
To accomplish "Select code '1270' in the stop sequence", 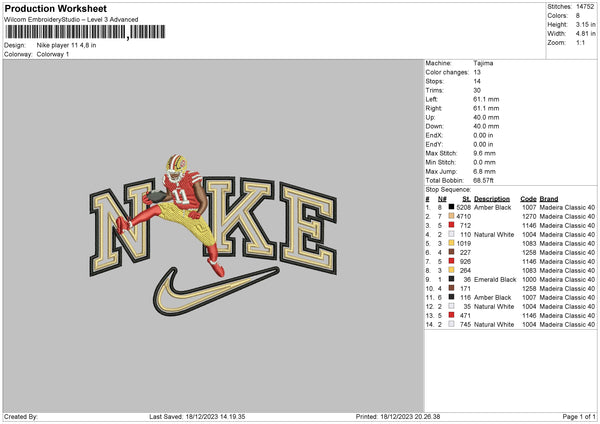I will pos(529,217).
